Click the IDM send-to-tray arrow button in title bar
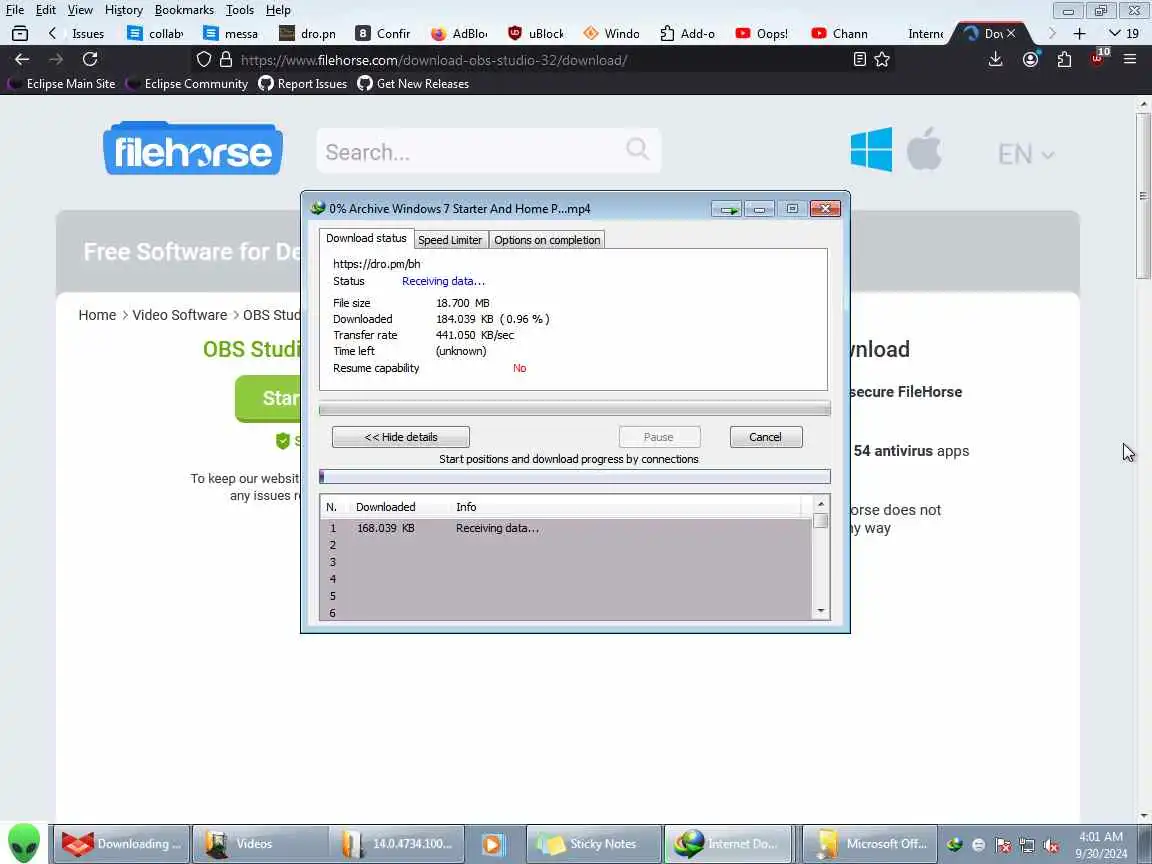1152x864 pixels. click(727, 209)
